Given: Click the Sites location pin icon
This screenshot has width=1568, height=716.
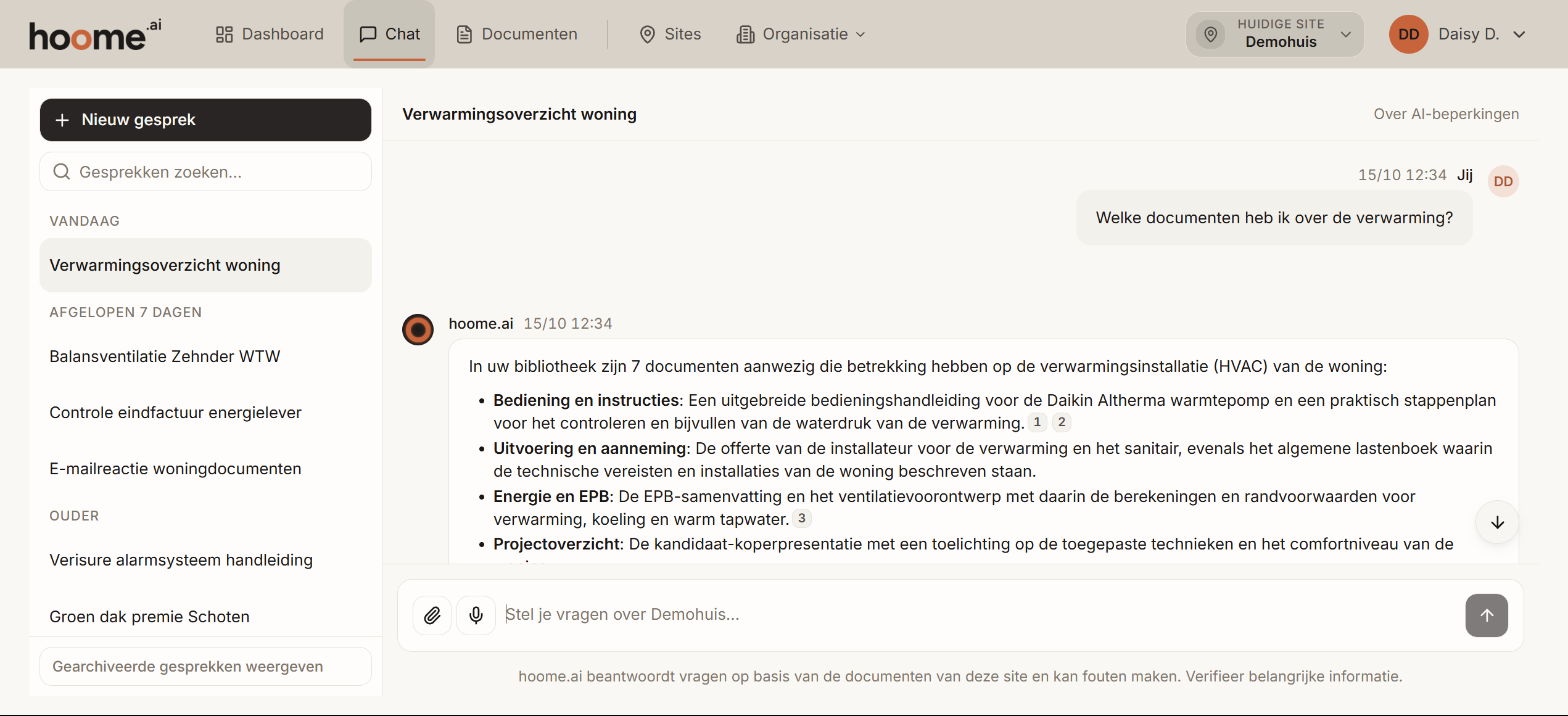Looking at the screenshot, I should [x=647, y=34].
